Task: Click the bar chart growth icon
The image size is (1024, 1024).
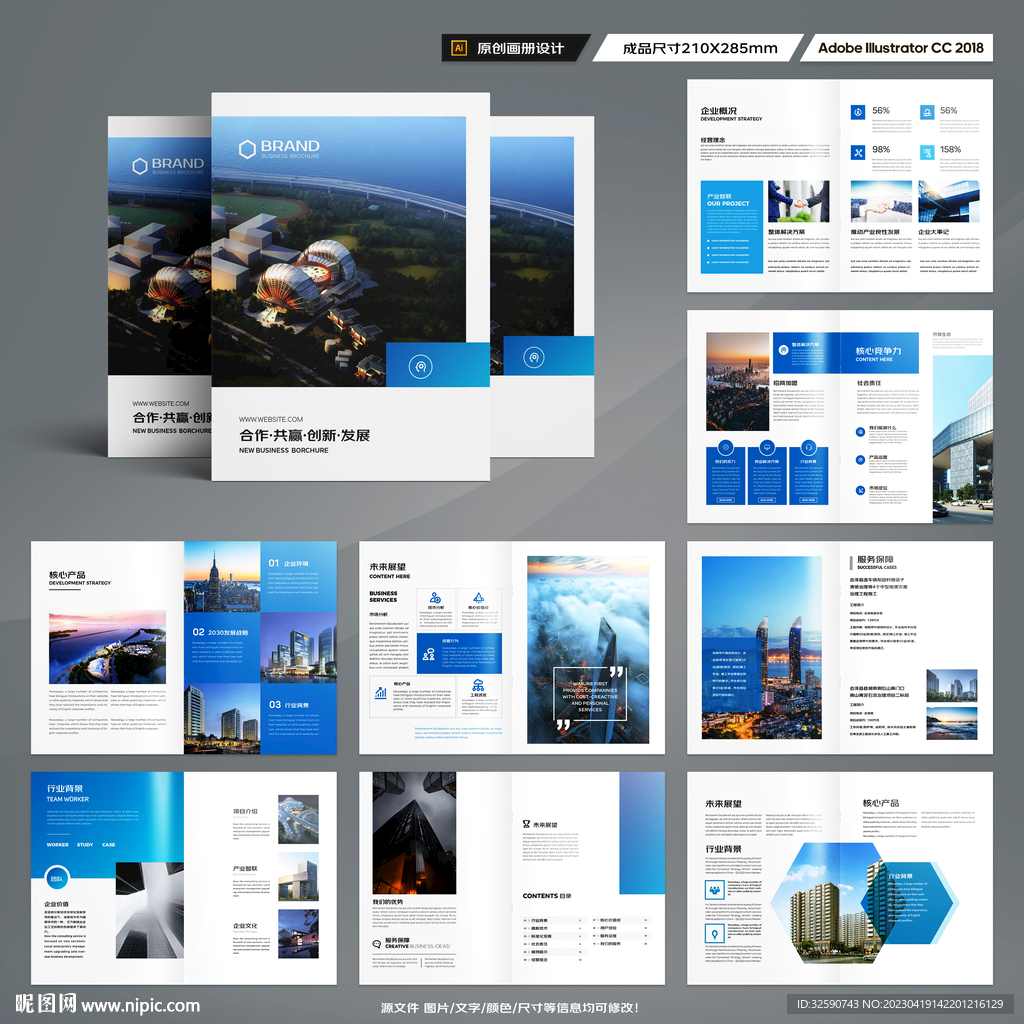Action: (x=381, y=693)
